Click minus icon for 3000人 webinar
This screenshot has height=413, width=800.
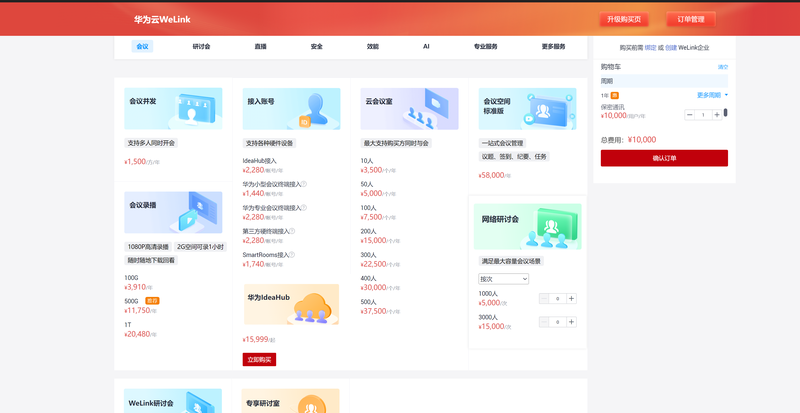544,322
